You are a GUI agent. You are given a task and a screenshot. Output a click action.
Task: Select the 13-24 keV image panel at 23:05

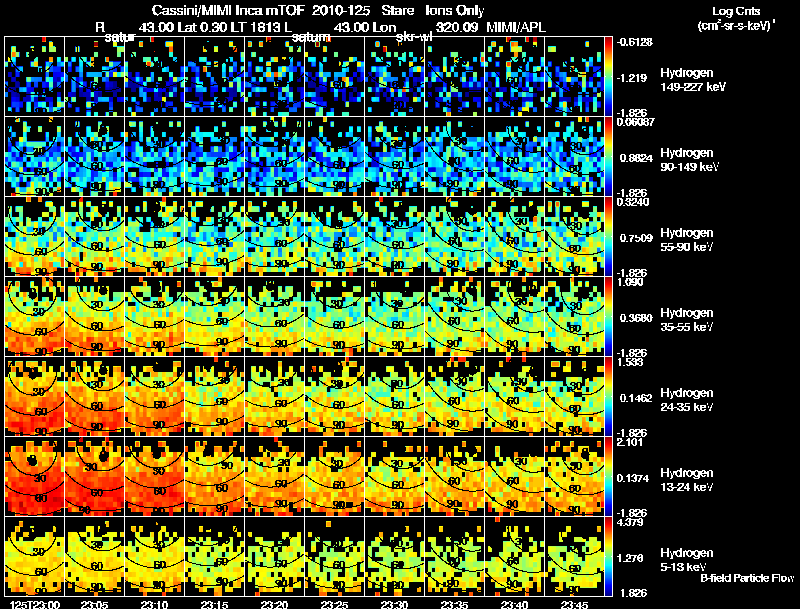coord(95,477)
